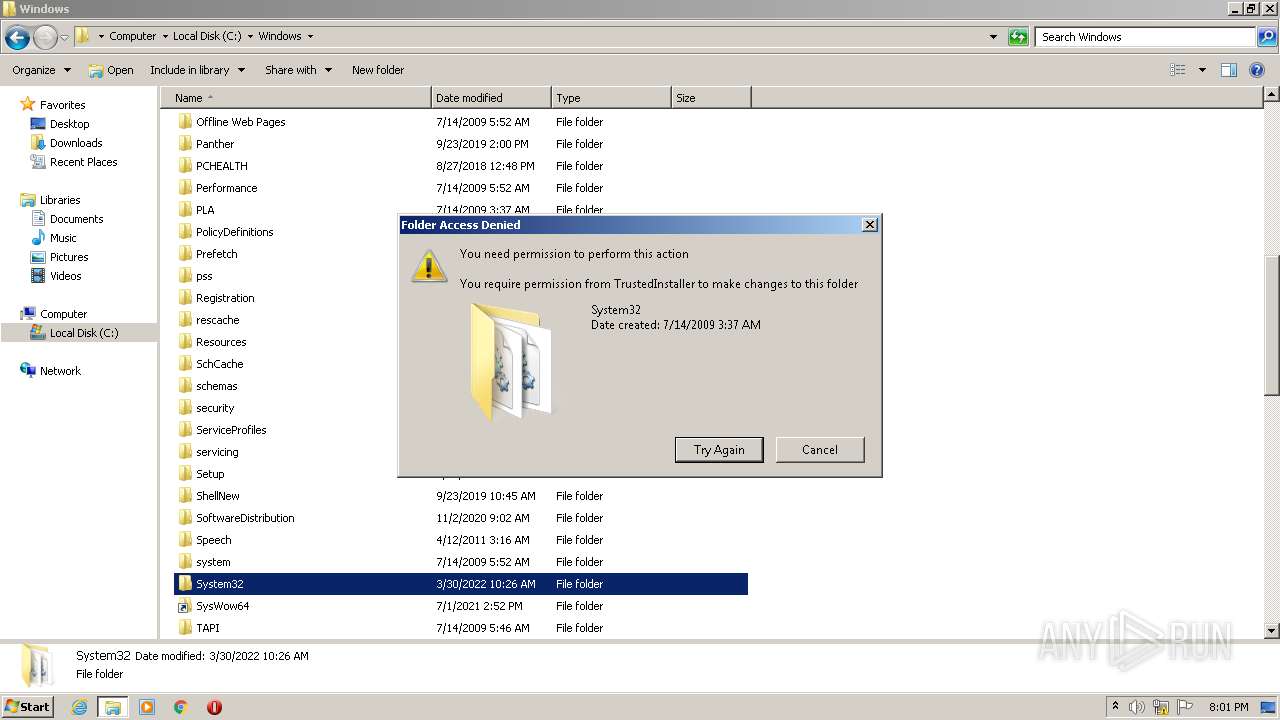1280x720 pixels.
Task: Open the Documents library
Action: tap(76, 219)
